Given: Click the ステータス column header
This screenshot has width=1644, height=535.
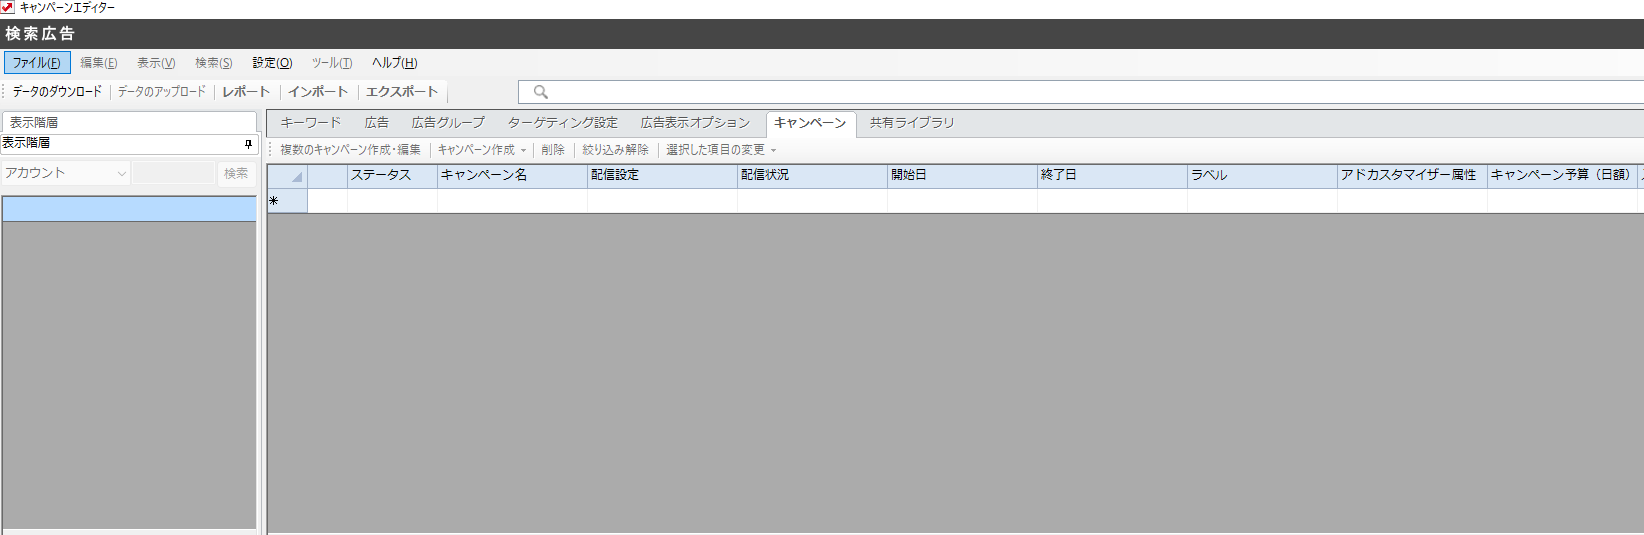Looking at the screenshot, I should pos(391,175).
